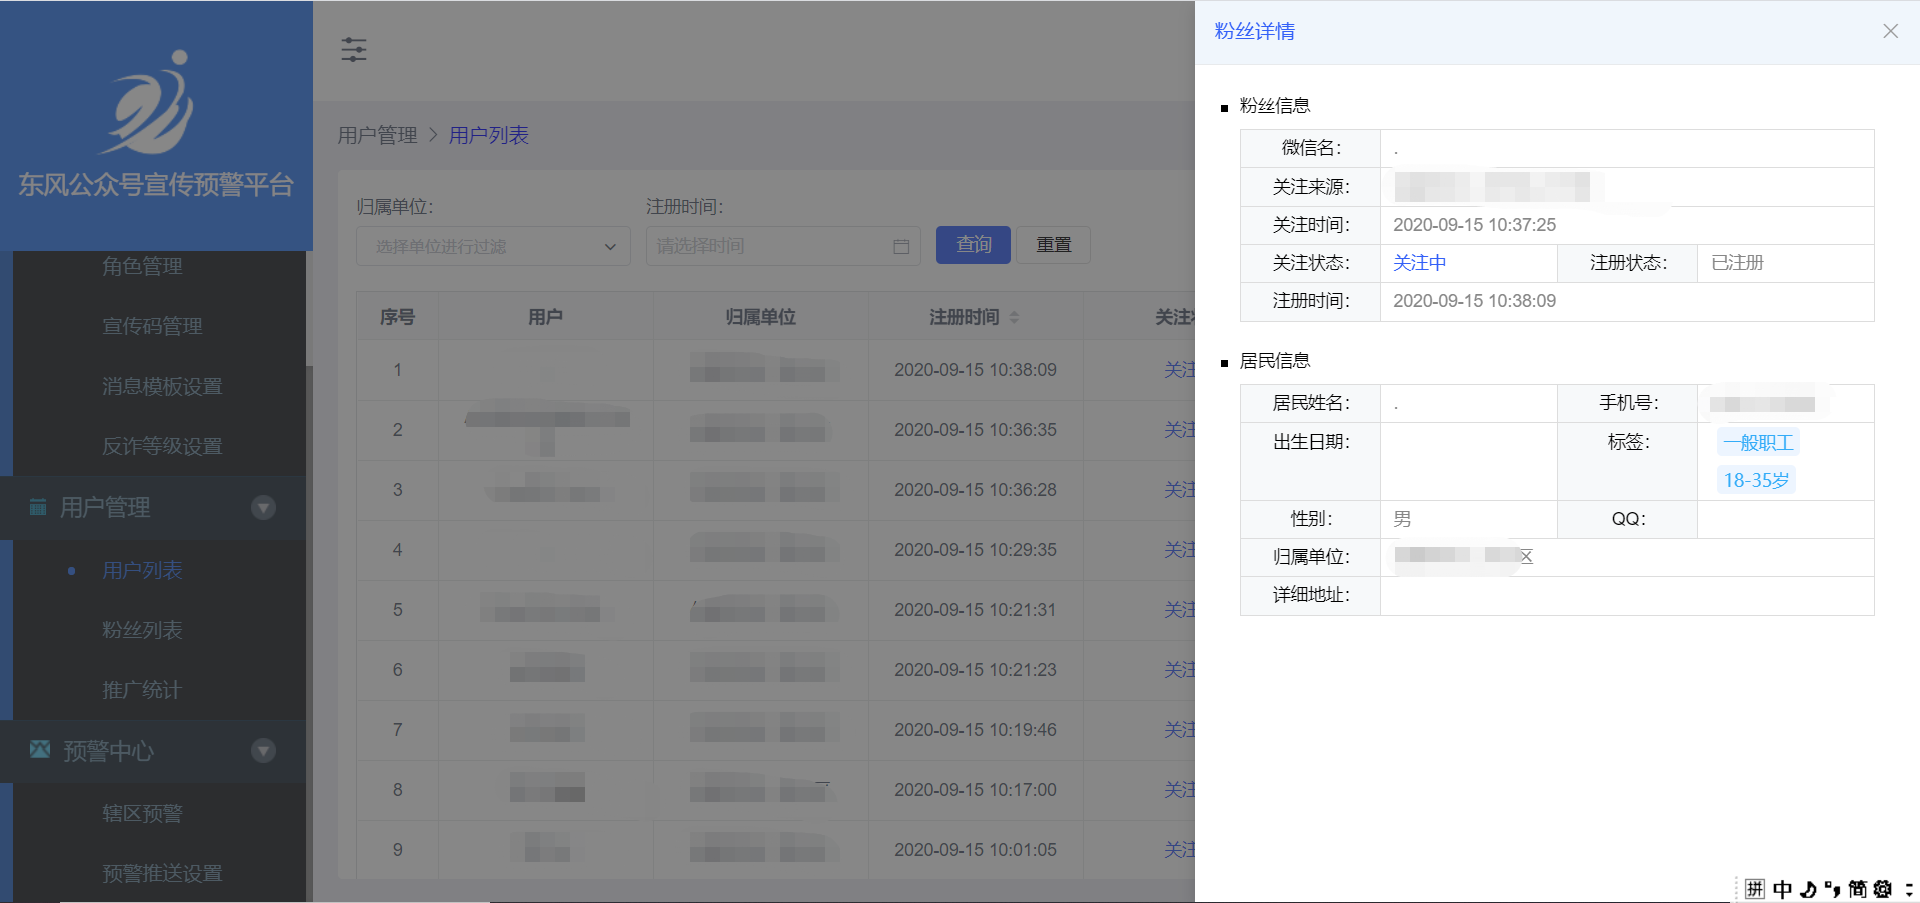This screenshot has height=903, width=1920.
Task: Toggle IME 简 simplified/traditional mode
Action: [x=1857, y=889]
